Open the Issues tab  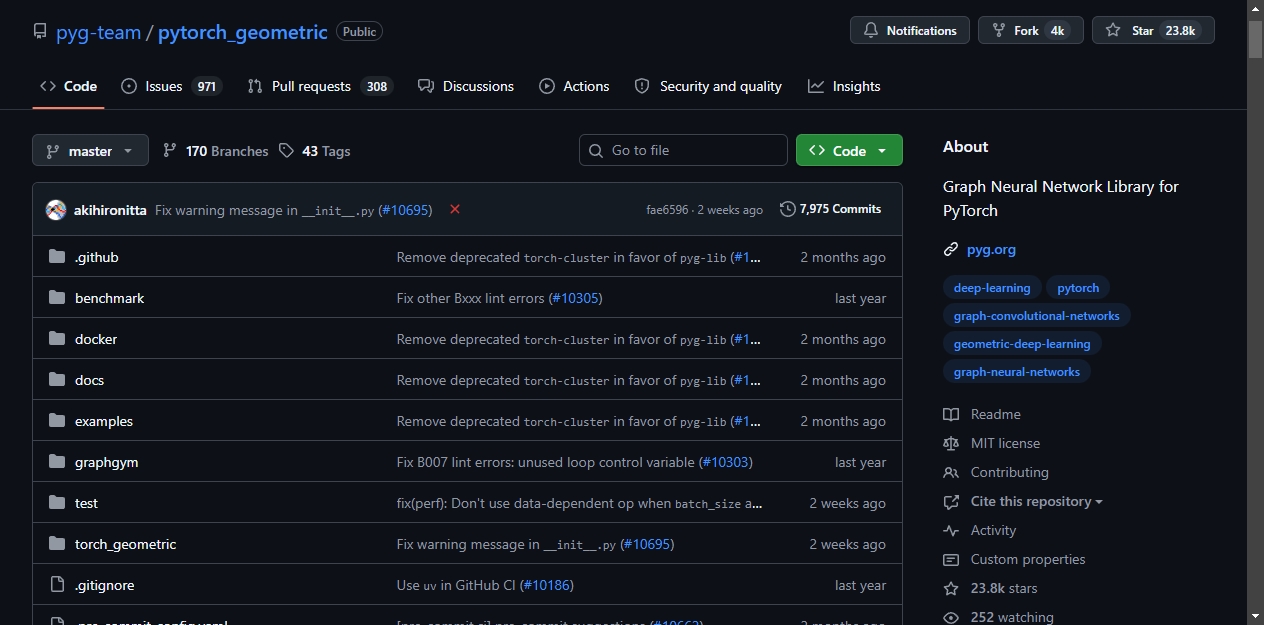[x=171, y=86]
